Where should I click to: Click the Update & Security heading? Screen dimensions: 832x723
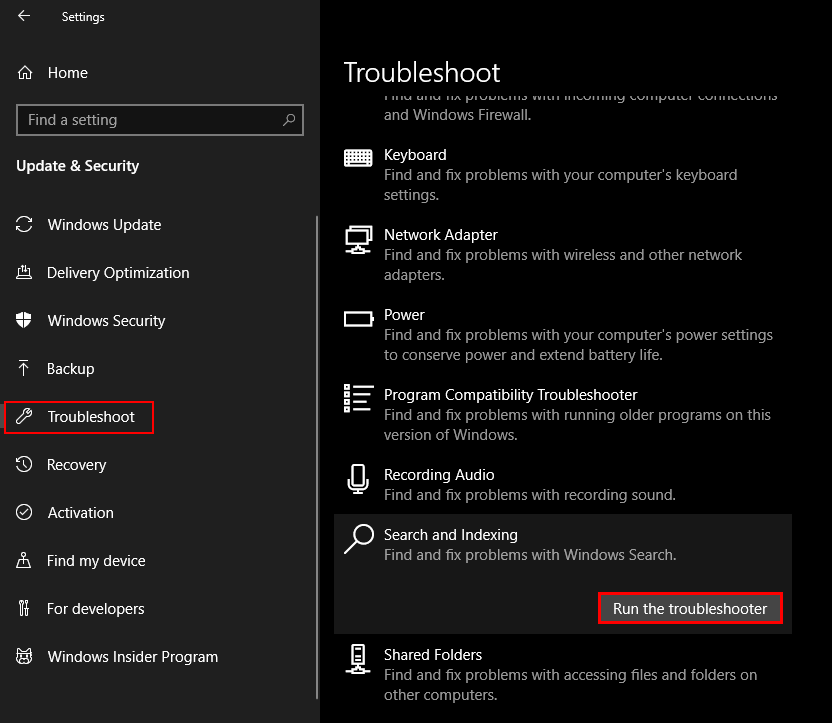click(x=77, y=166)
